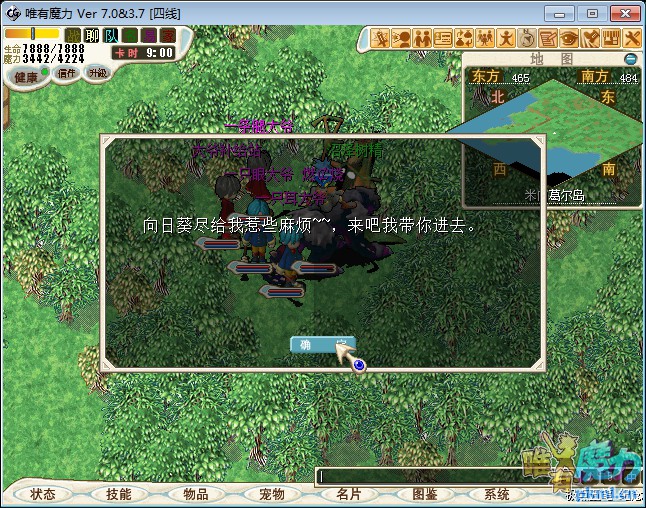Click the ID card icon in toolbar
The image size is (646, 508).
(442, 39)
